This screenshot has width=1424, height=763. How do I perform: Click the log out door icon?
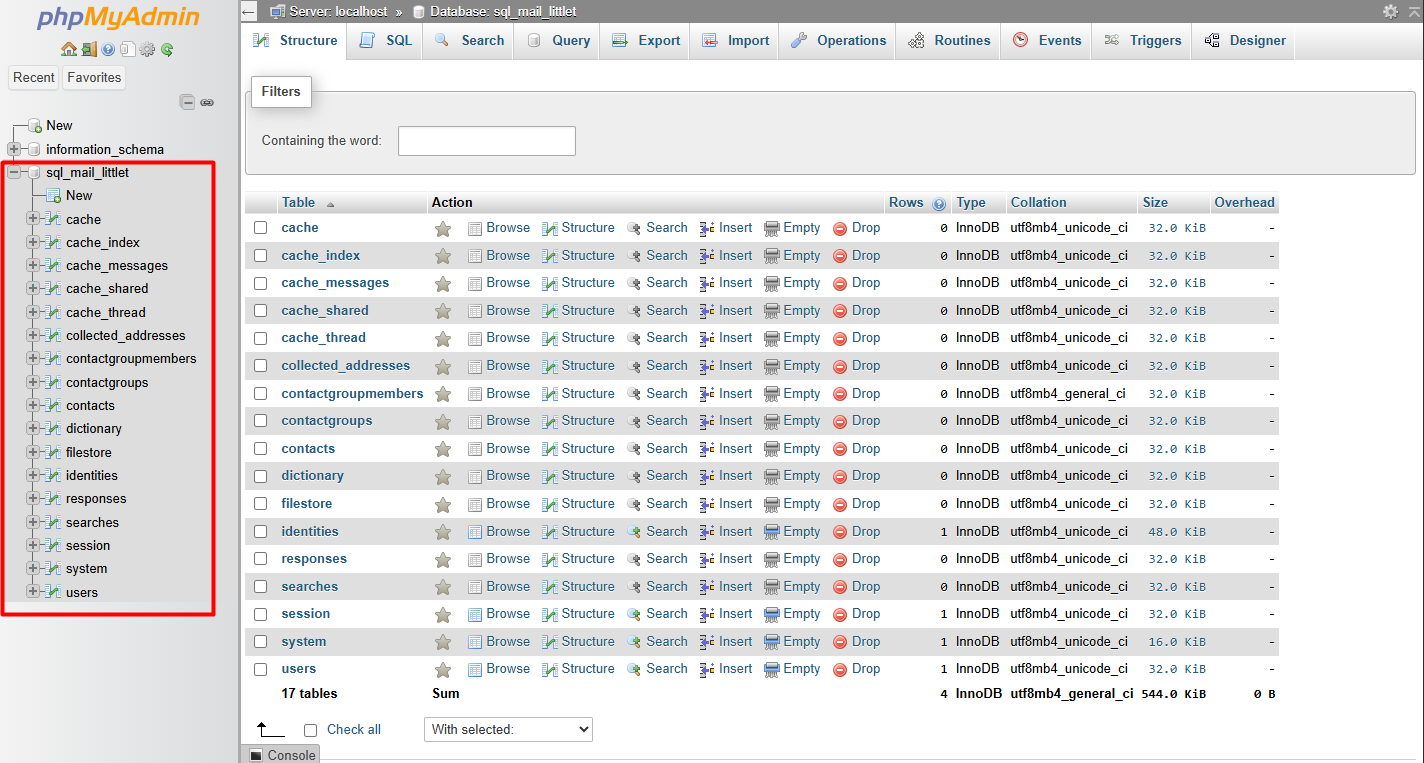(x=89, y=47)
